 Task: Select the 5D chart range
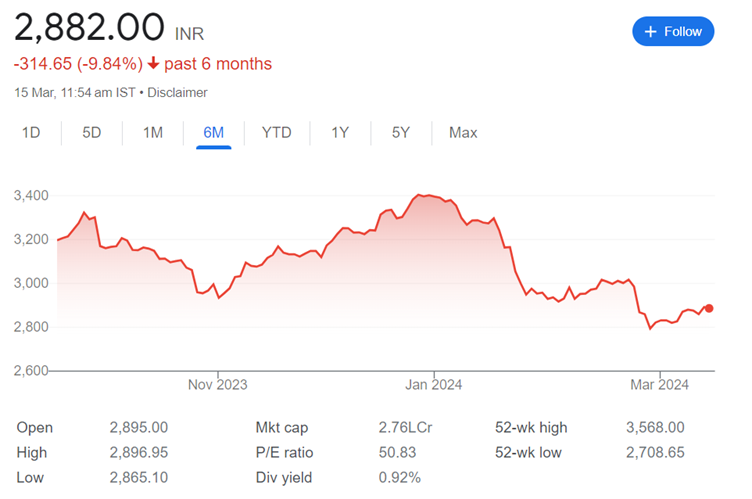pos(92,132)
